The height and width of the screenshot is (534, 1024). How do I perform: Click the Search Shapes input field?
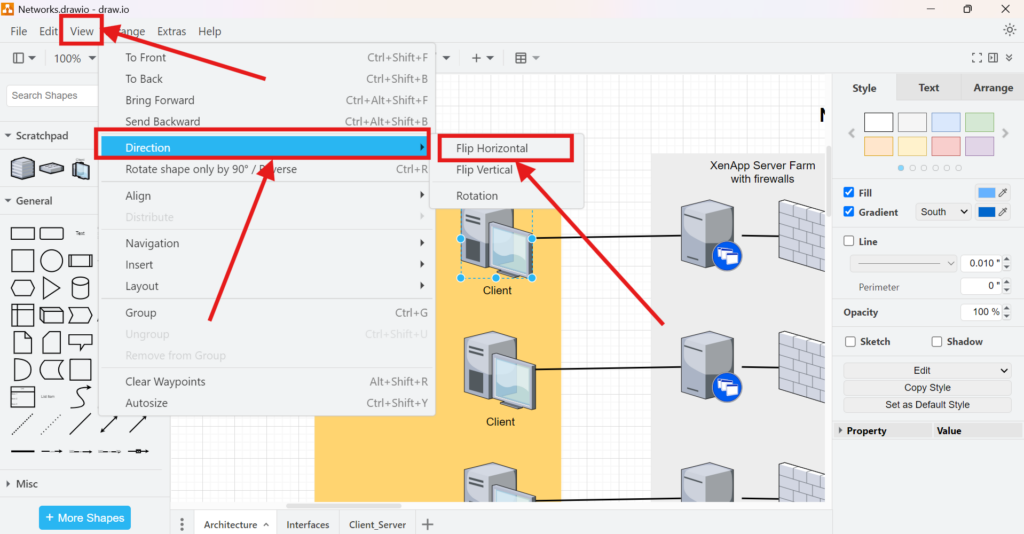pyautogui.click(x=52, y=95)
